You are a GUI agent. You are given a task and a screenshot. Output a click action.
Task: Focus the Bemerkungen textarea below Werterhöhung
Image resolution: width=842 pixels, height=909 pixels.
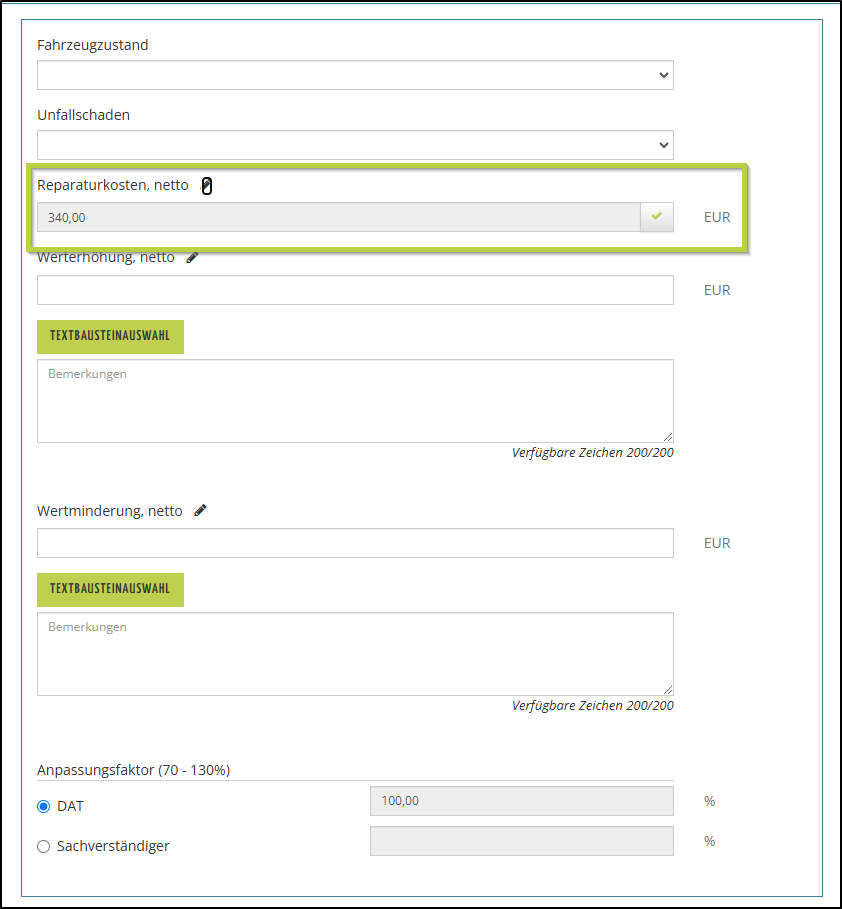[x=355, y=401]
